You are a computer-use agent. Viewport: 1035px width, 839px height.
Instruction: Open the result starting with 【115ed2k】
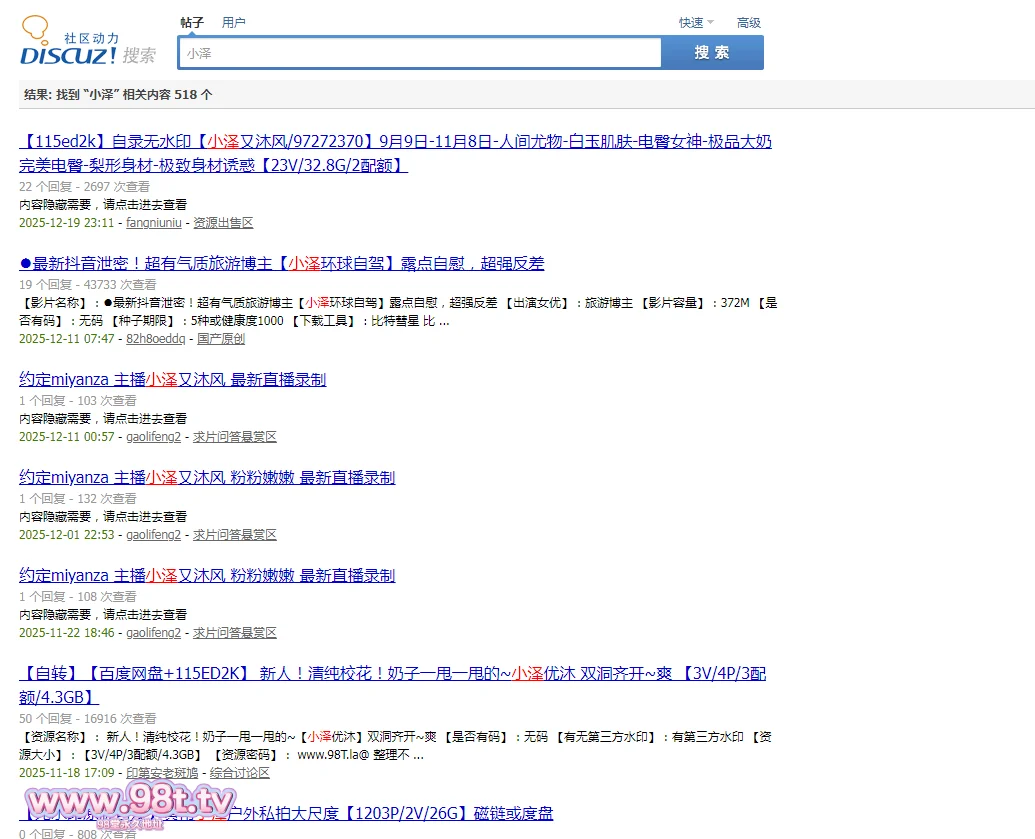395,142
